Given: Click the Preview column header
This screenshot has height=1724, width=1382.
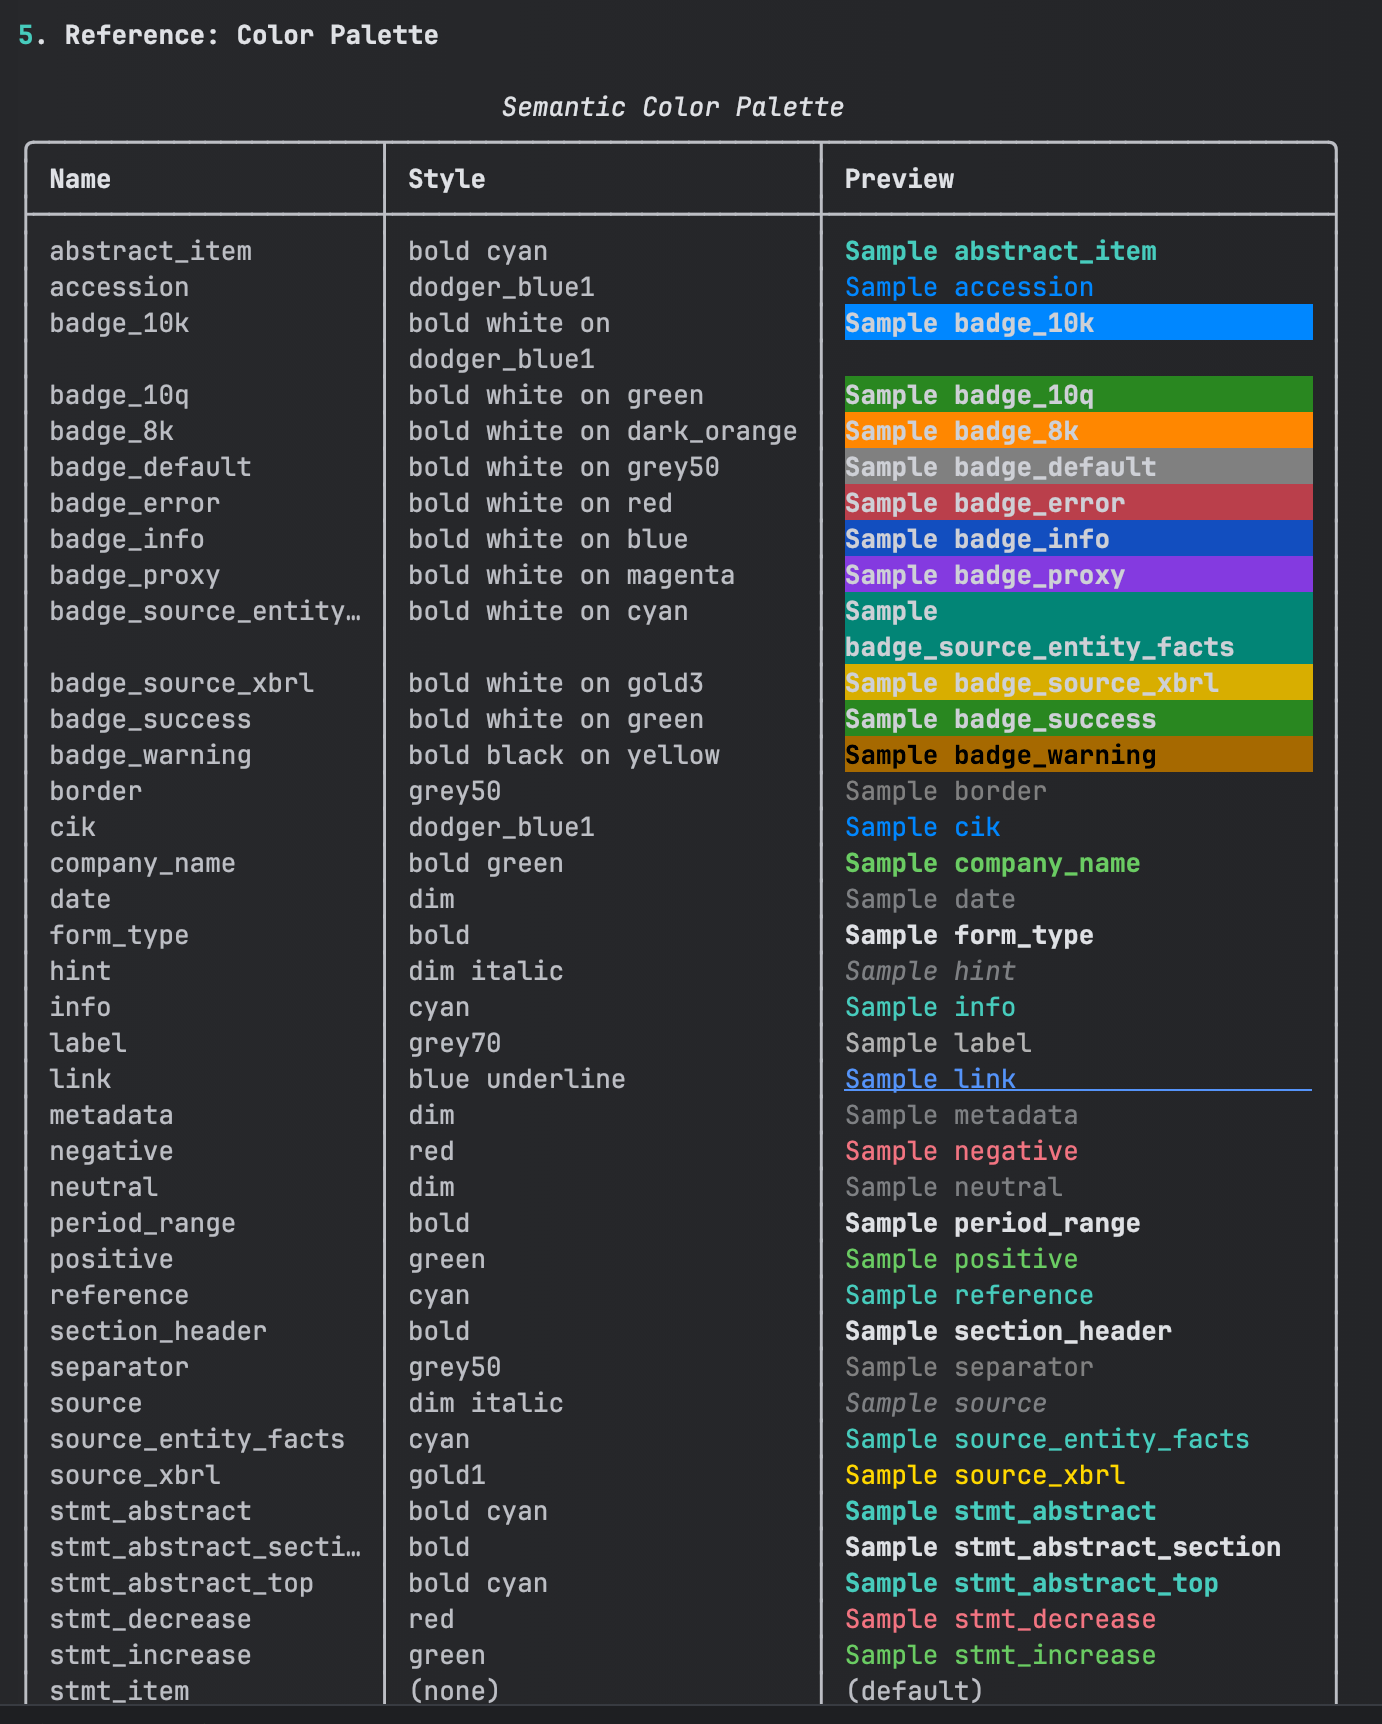Looking at the screenshot, I should coord(899,179).
